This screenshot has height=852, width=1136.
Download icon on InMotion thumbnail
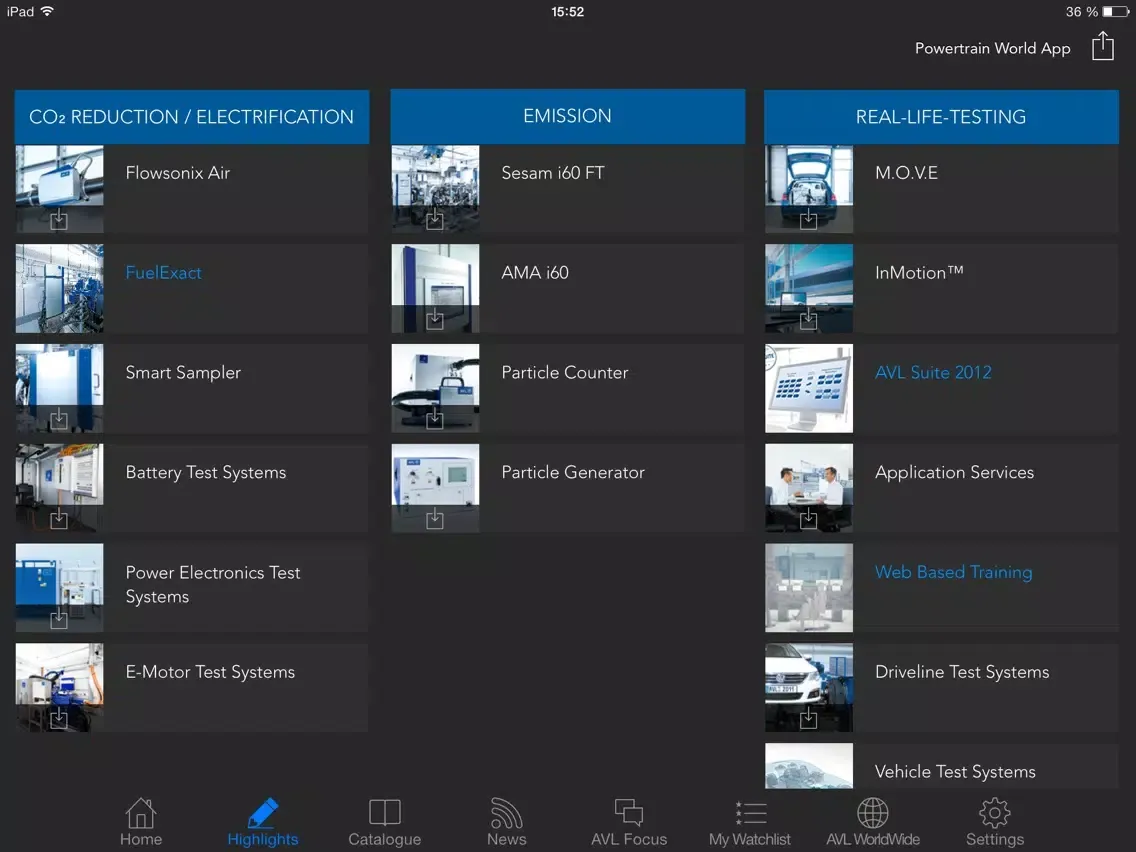[809, 319]
